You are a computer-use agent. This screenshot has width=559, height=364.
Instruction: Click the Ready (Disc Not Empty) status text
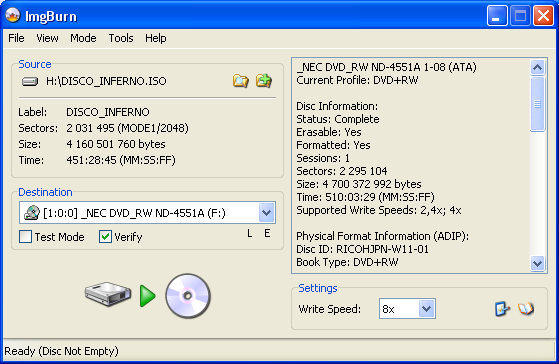(x=61, y=351)
